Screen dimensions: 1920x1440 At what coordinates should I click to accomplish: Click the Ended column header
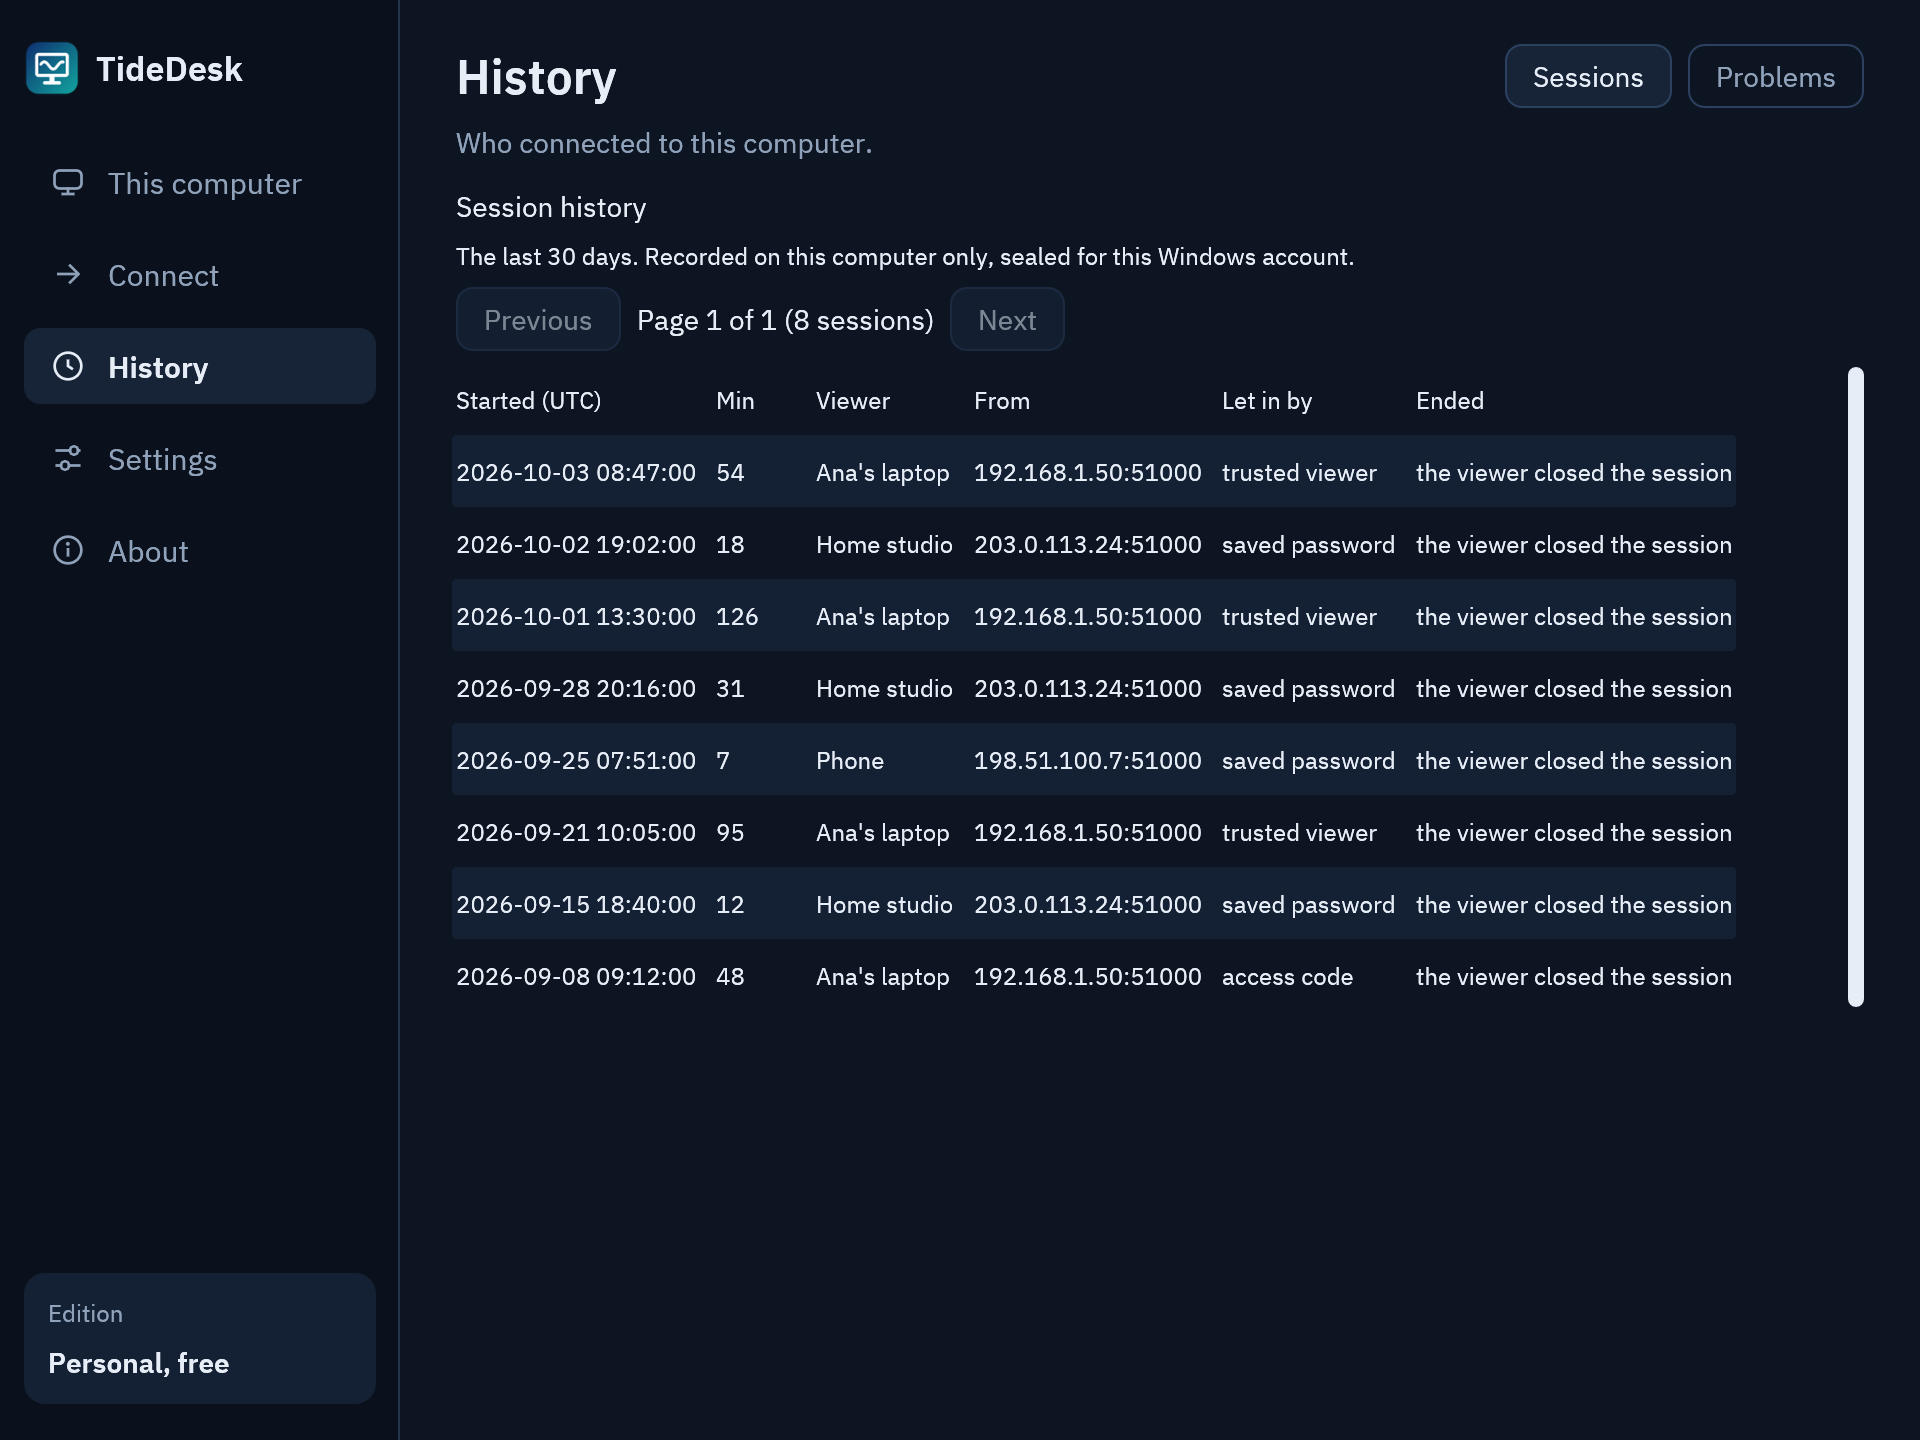coord(1450,401)
